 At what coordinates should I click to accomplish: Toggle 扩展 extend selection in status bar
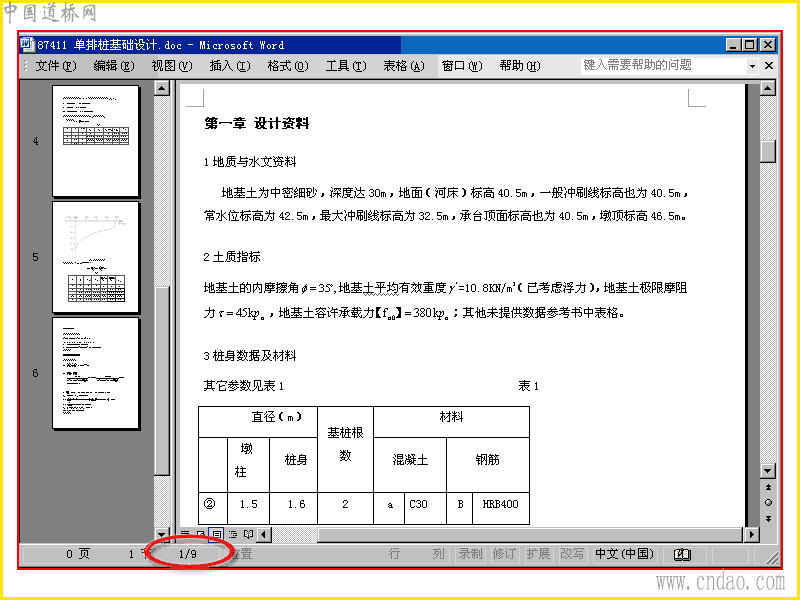(x=538, y=554)
